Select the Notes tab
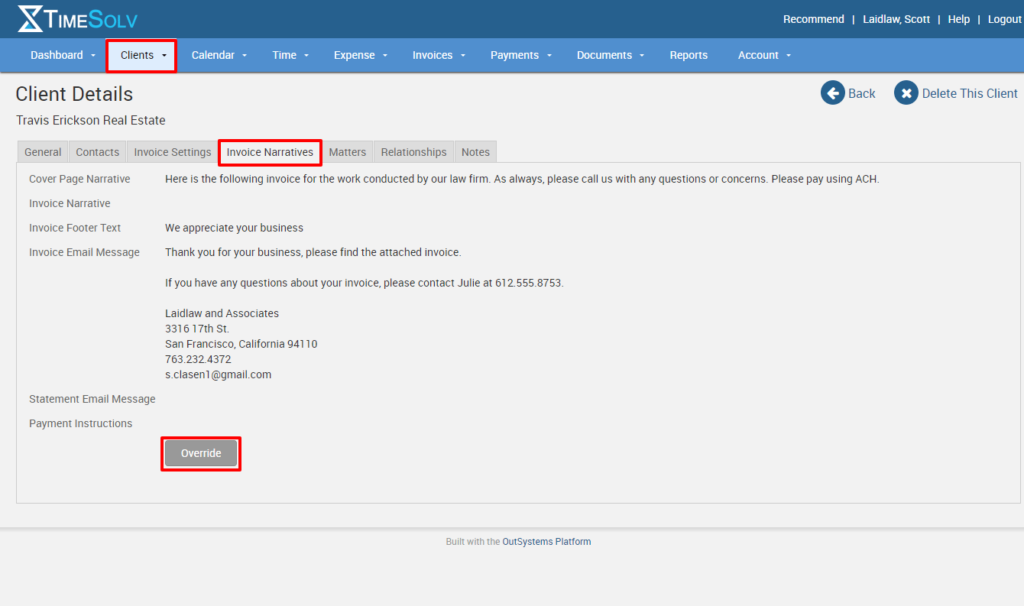This screenshot has width=1024, height=606. click(475, 151)
